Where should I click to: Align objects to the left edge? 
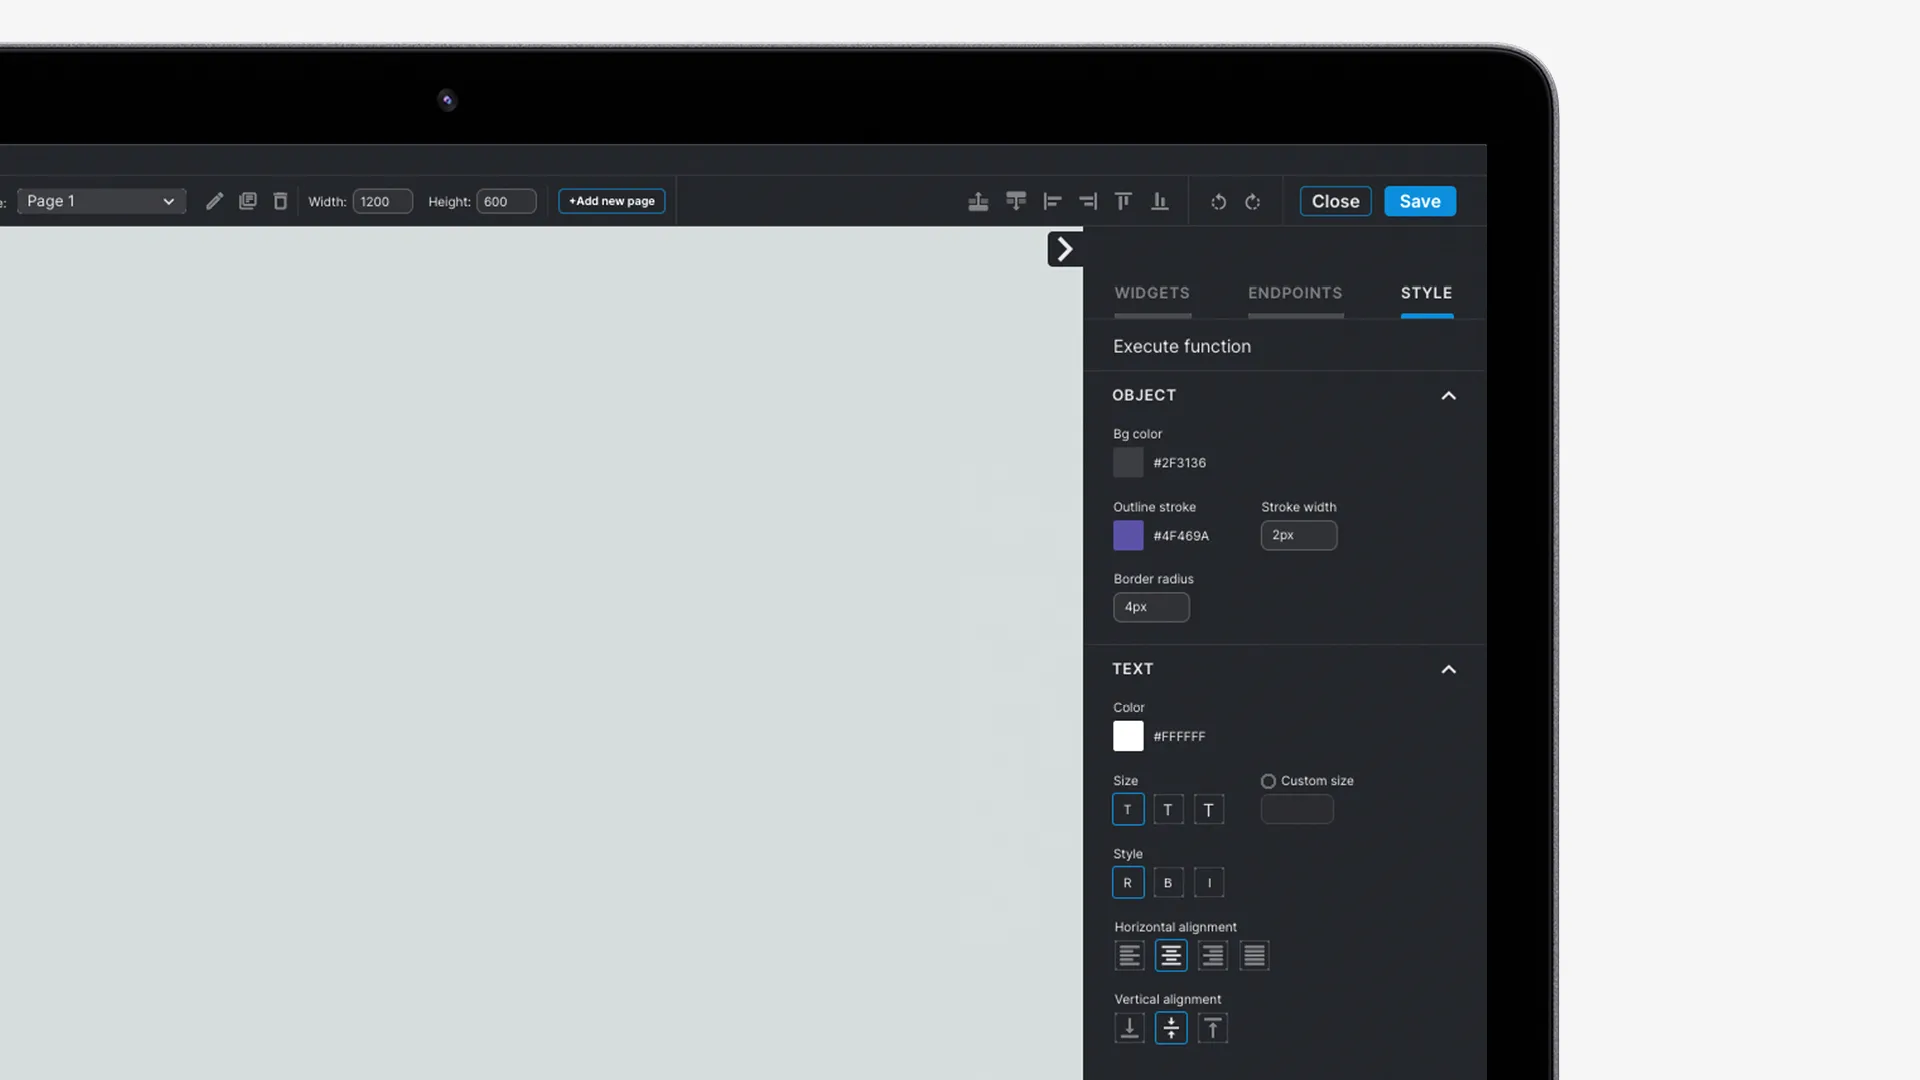pyautogui.click(x=1052, y=202)
